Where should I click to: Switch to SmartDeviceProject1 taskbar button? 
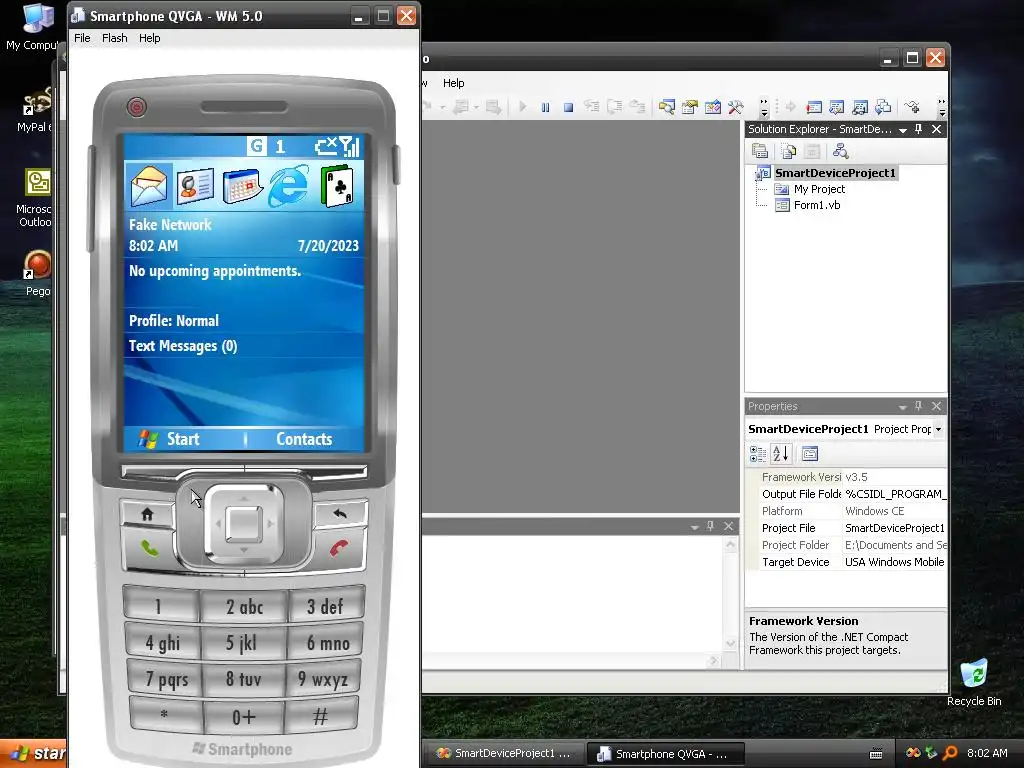point(504,754)
